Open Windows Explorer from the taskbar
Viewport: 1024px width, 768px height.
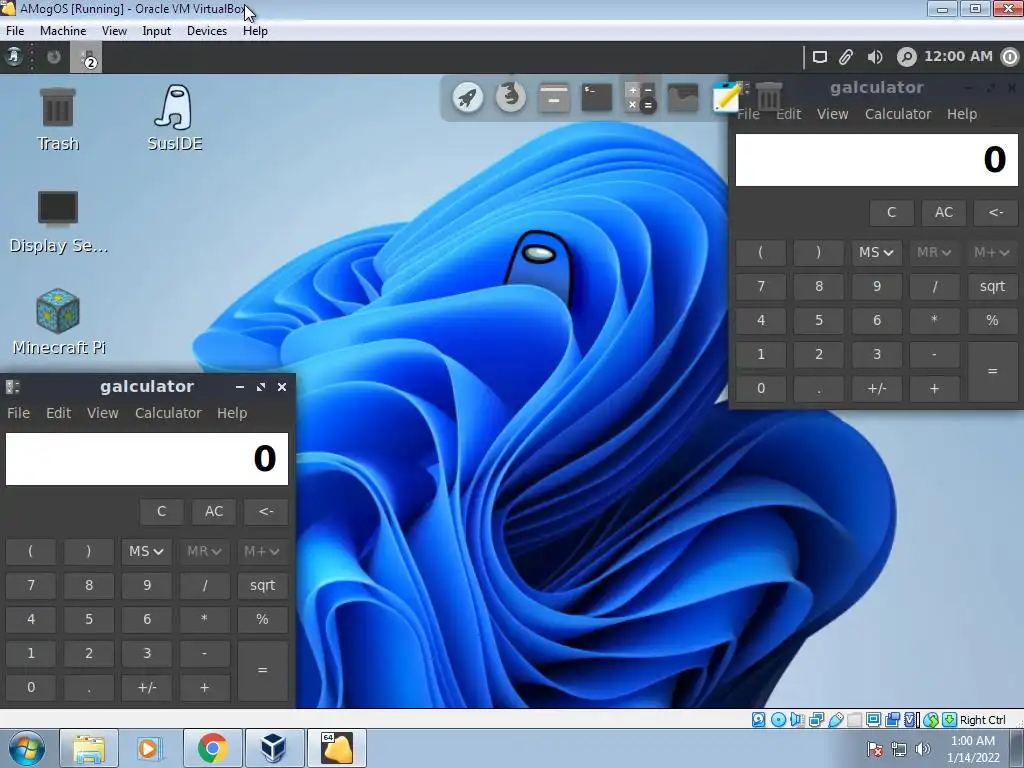[x=89, y=748]
